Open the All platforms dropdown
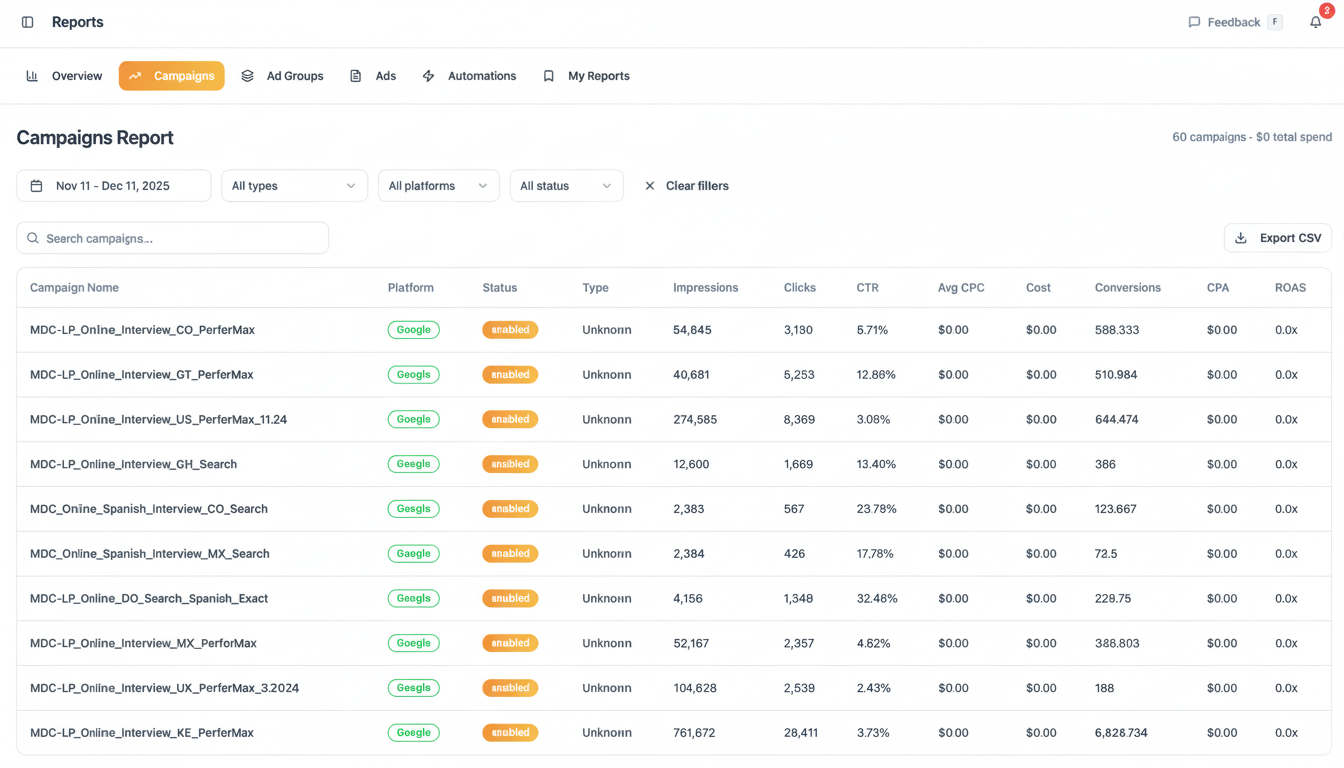Screen dimensions: 1344x768 [438, 186]
